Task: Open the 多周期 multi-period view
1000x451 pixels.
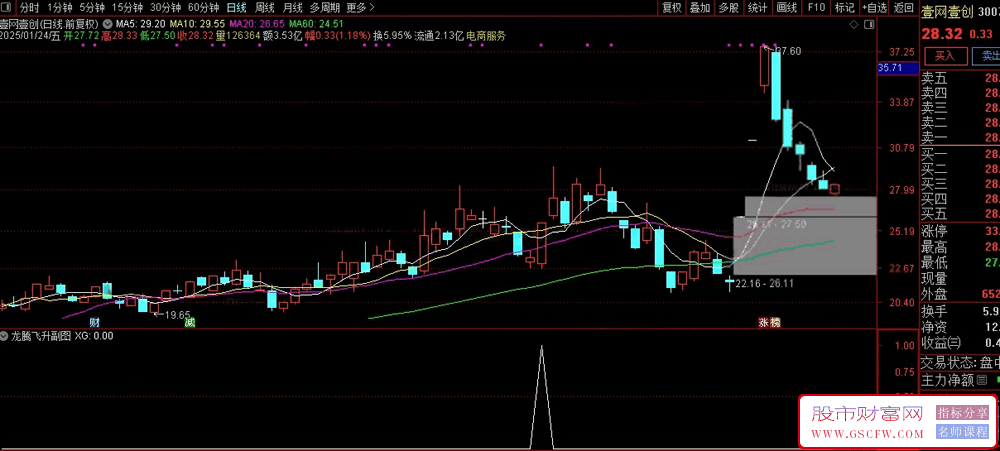Action: pyautogui.click(x=325, y=8)
